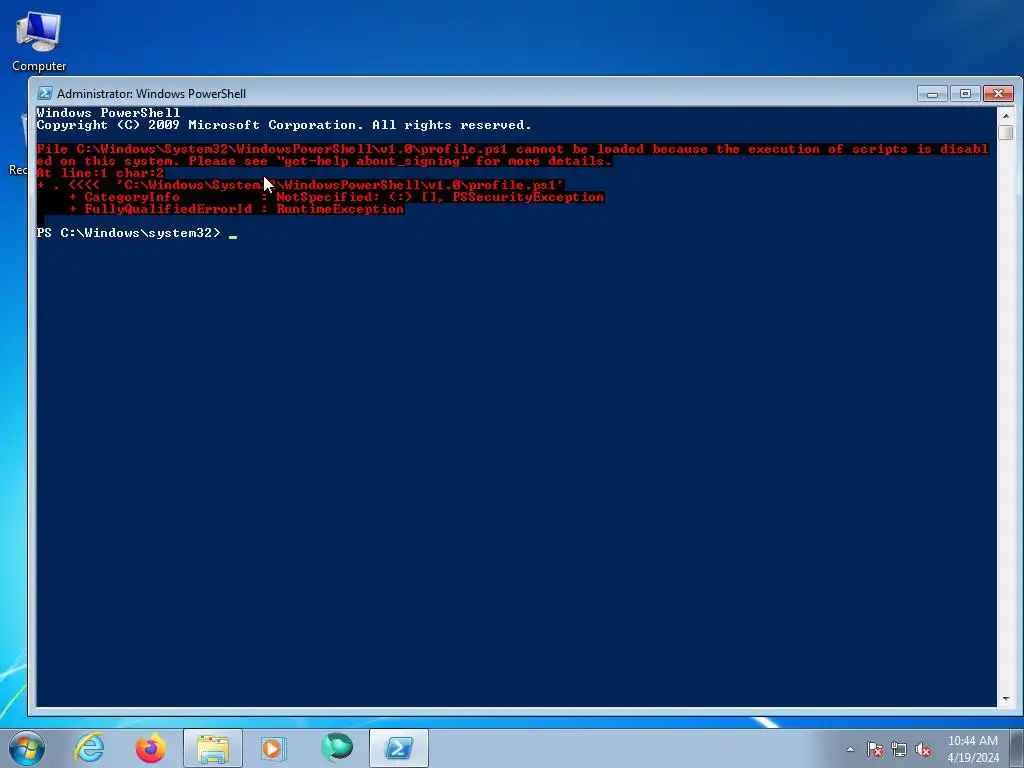Click the 'Windows PowerShell' banner heading in console

coord(108,113)
